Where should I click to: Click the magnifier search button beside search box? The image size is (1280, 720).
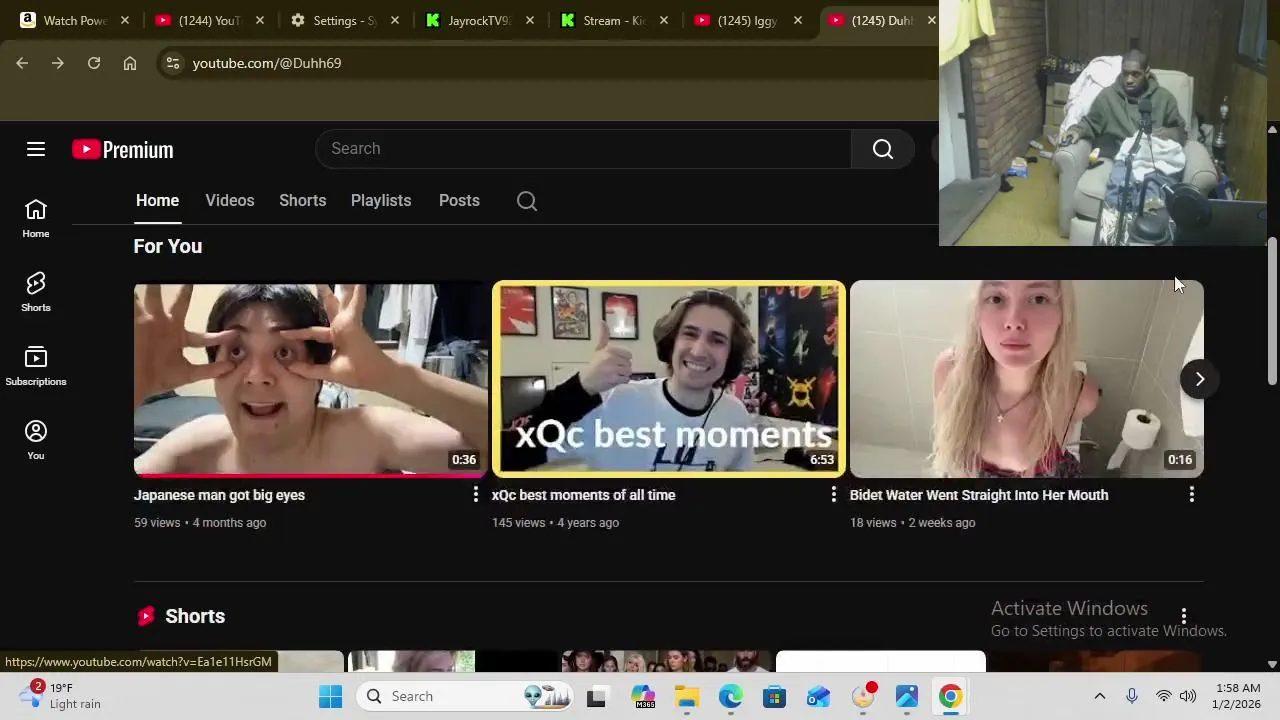tap(883, 149)
